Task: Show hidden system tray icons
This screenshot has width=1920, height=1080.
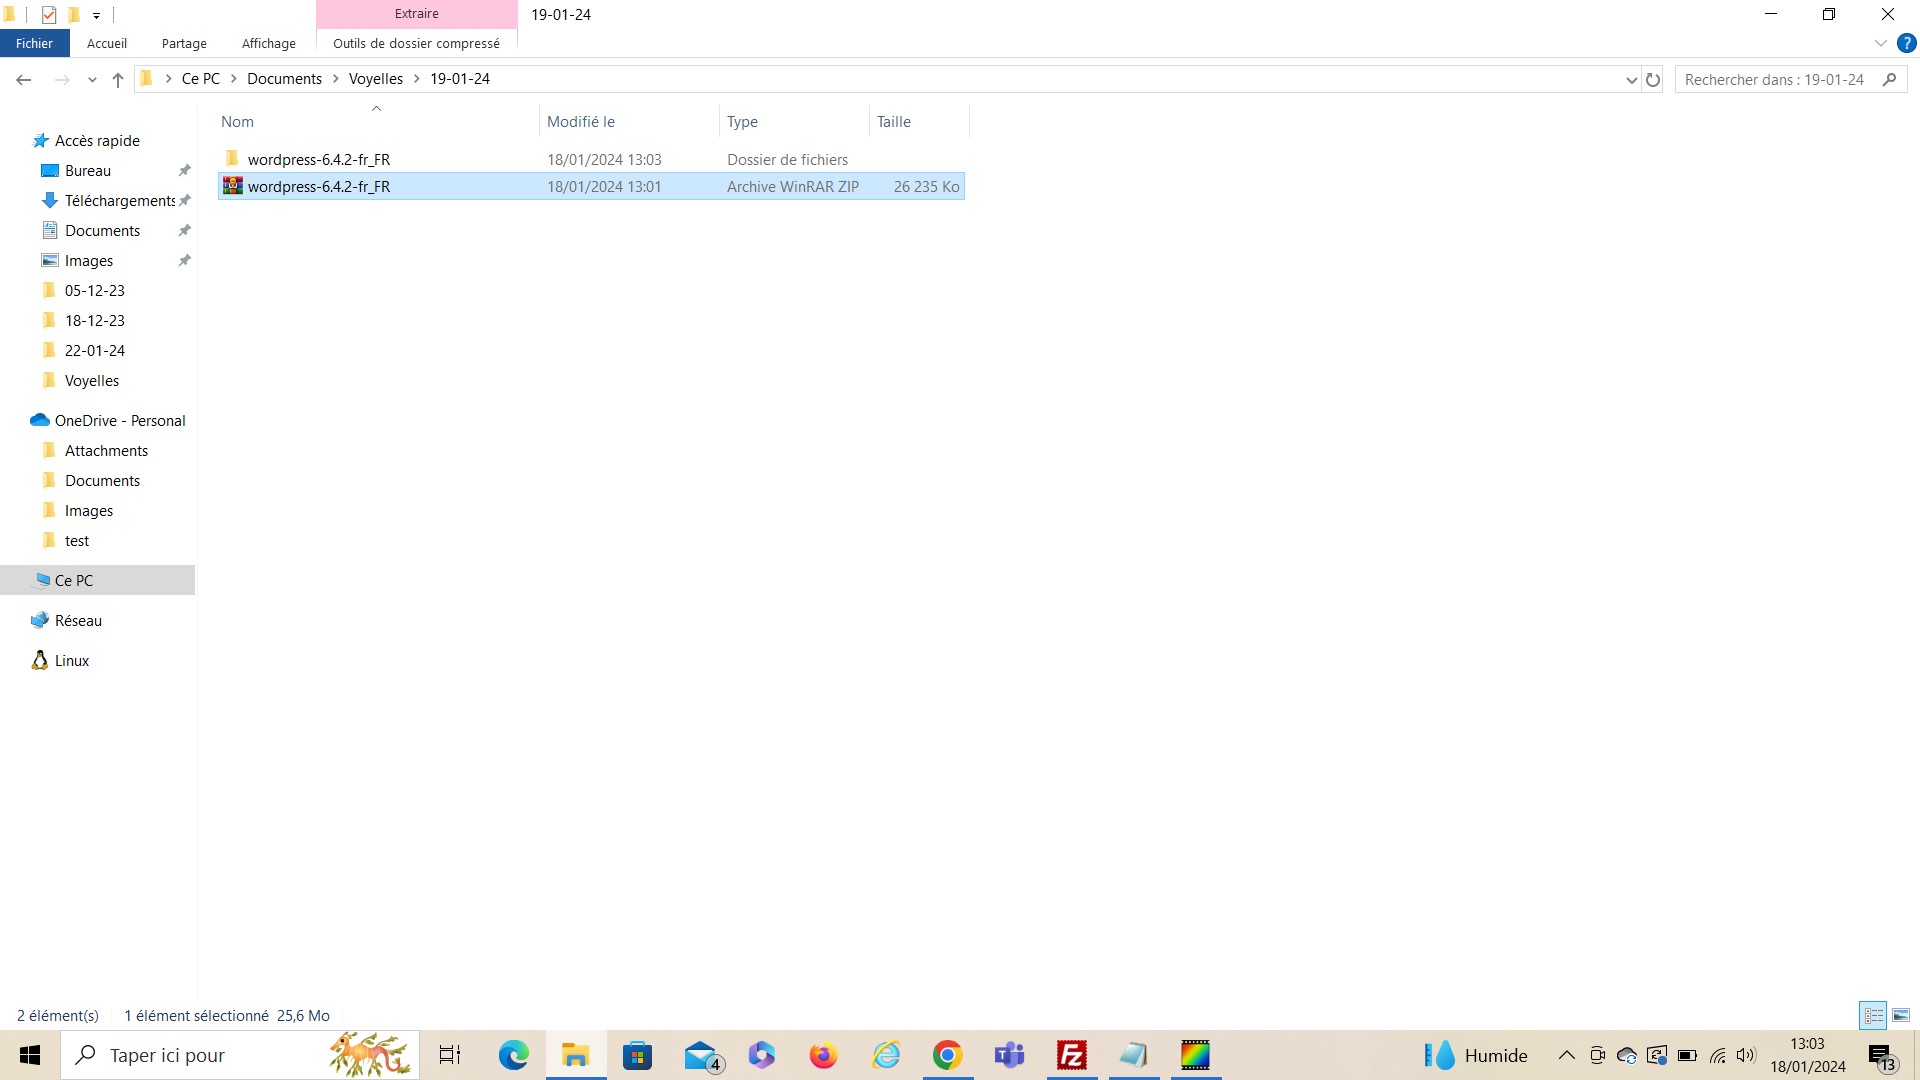Action: point(1567,1055)
